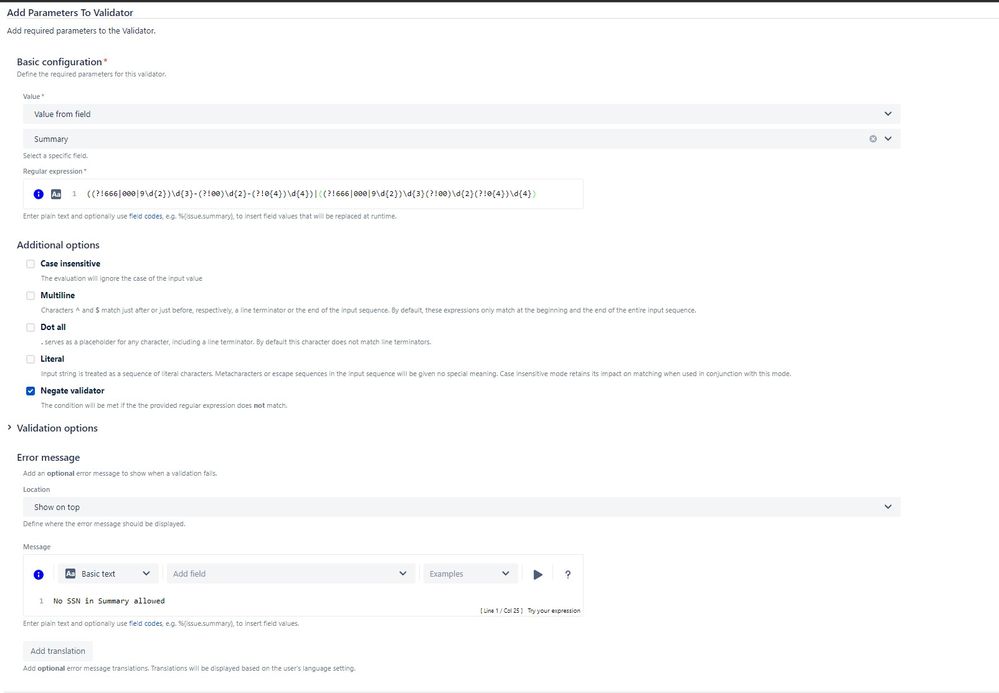Click the Basic configuration heading
Viewport: 999px width, 693px height.
(x=59, y=62)
